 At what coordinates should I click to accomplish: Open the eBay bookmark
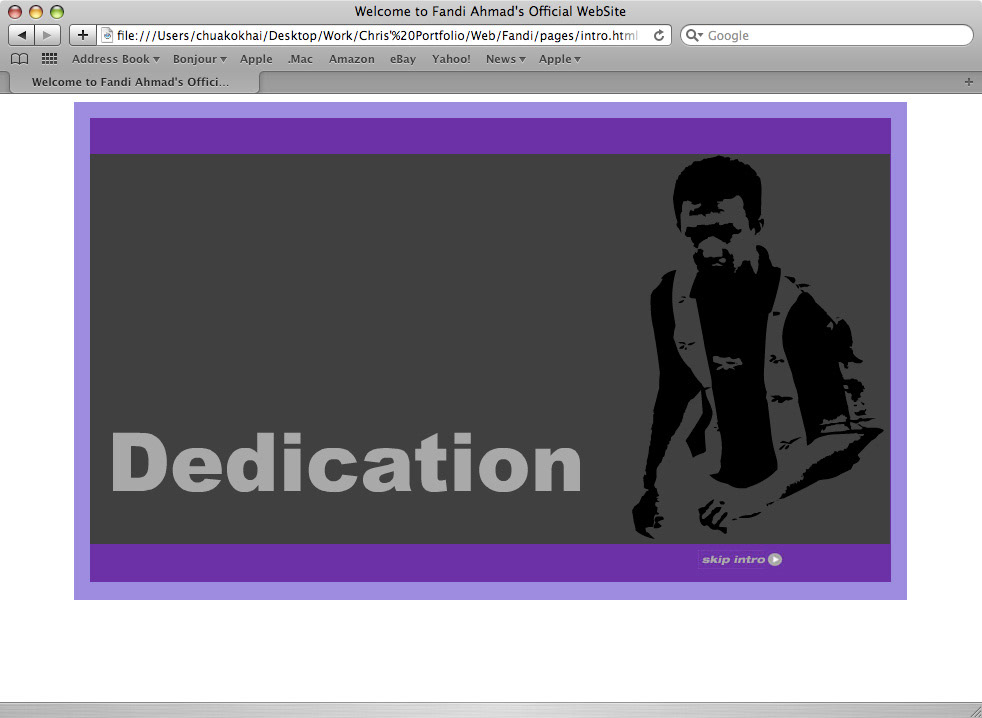click(403, 59)
